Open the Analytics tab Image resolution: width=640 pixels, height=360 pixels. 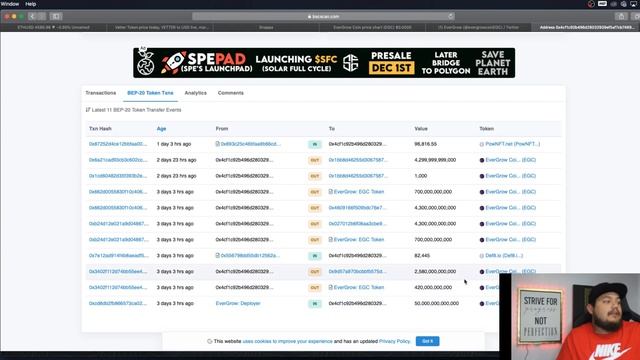point(196,93)
